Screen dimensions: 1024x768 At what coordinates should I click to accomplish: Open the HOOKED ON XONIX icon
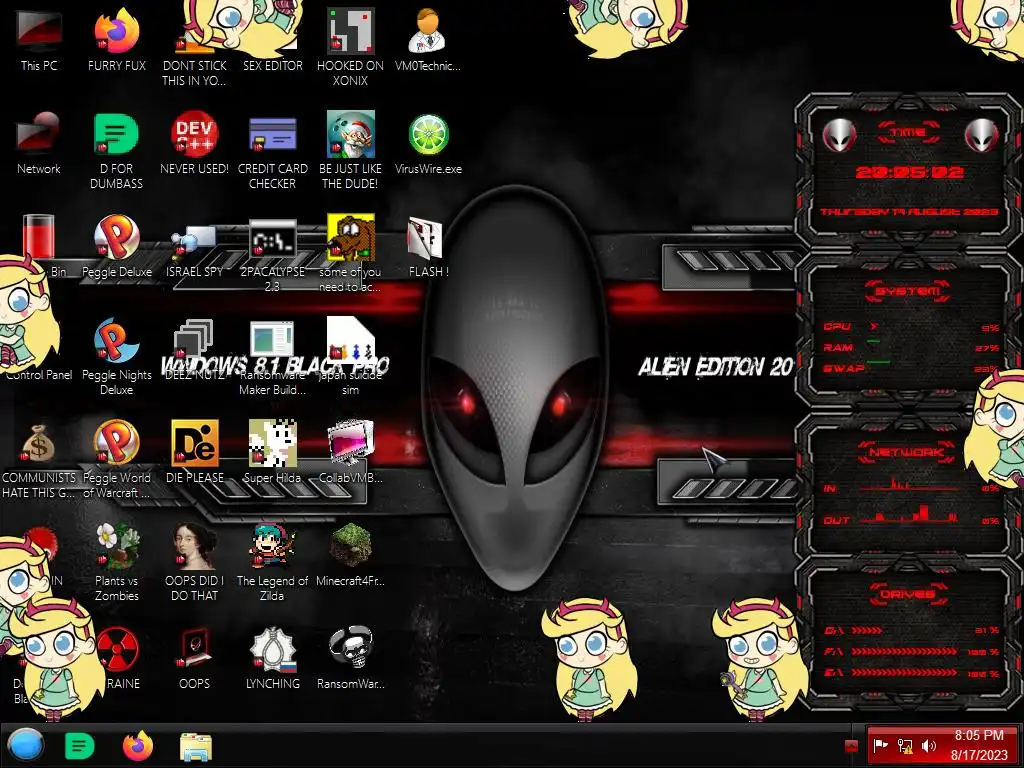coord(351,46)
